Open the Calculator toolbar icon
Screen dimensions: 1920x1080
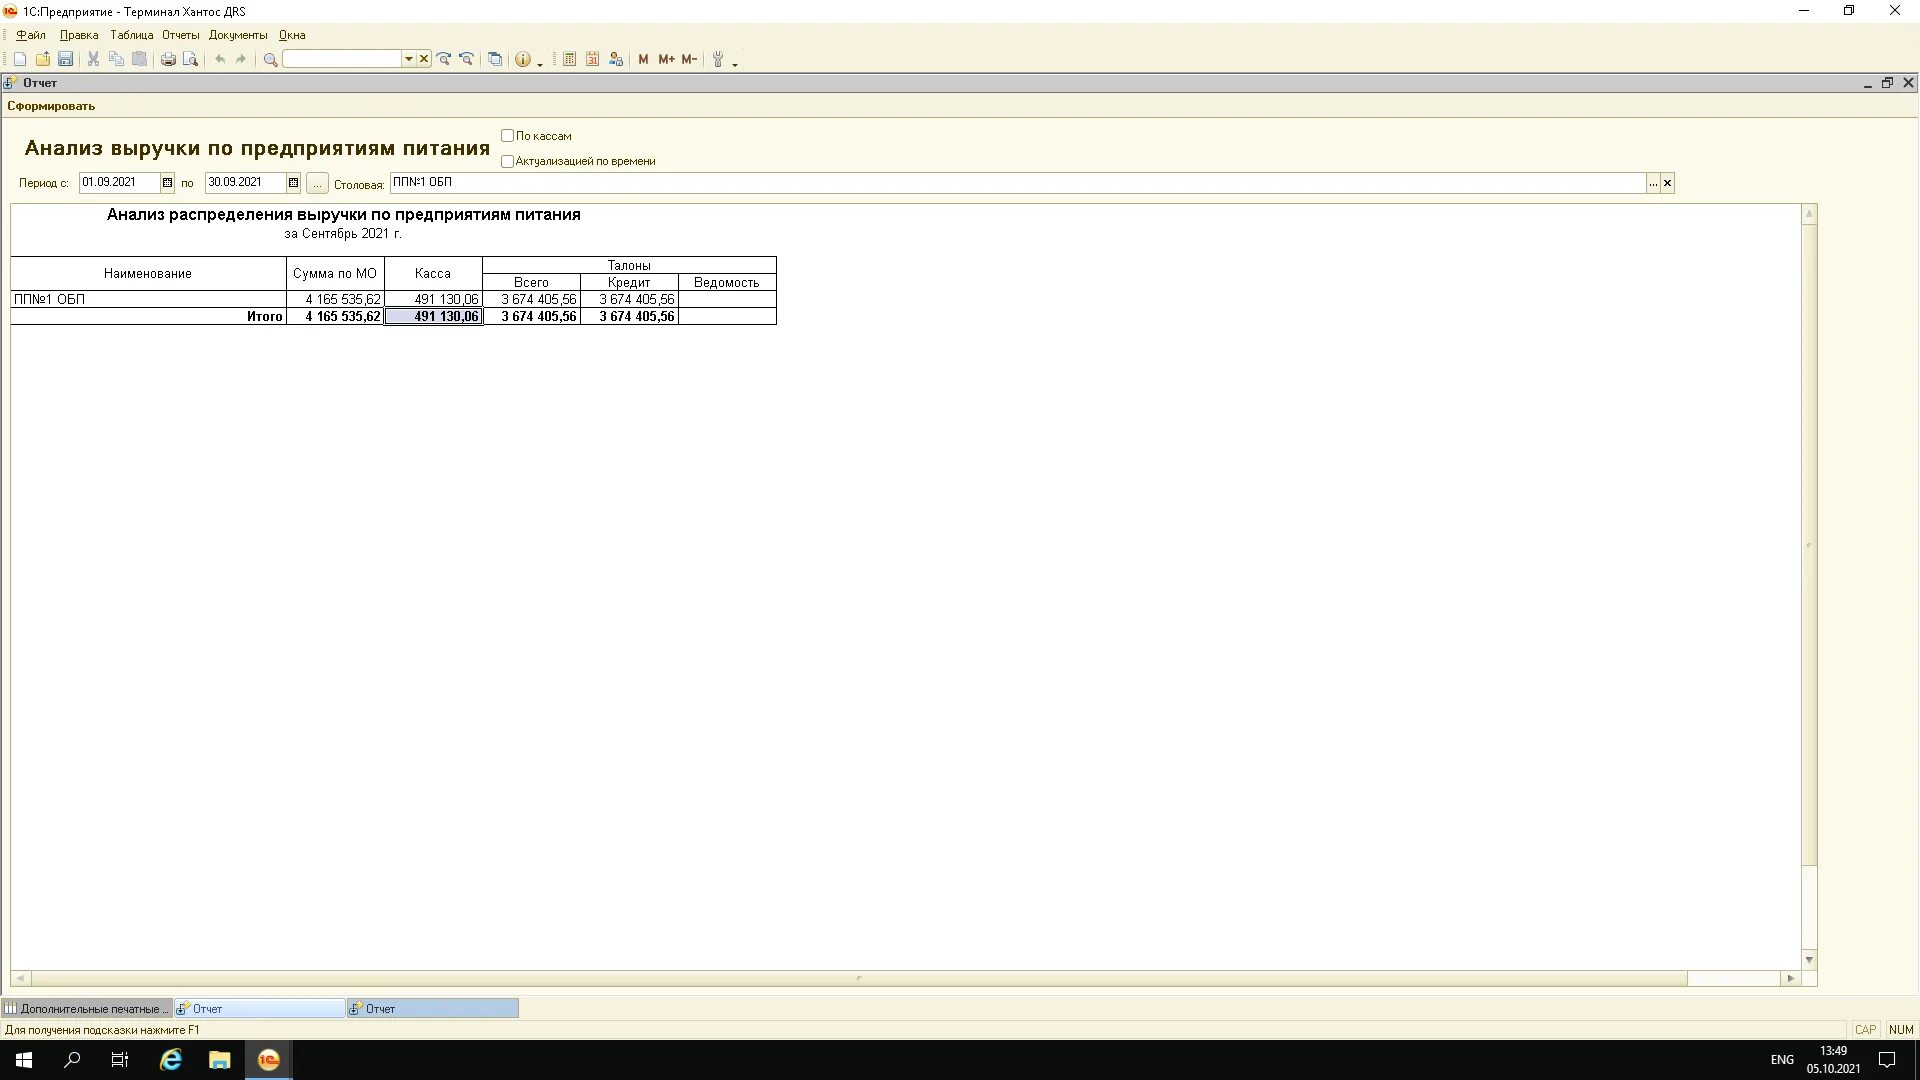(569, 60)
